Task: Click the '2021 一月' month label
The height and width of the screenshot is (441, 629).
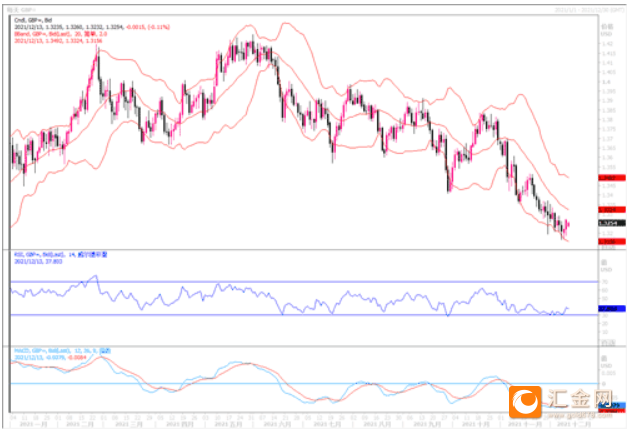Action: 33,424
